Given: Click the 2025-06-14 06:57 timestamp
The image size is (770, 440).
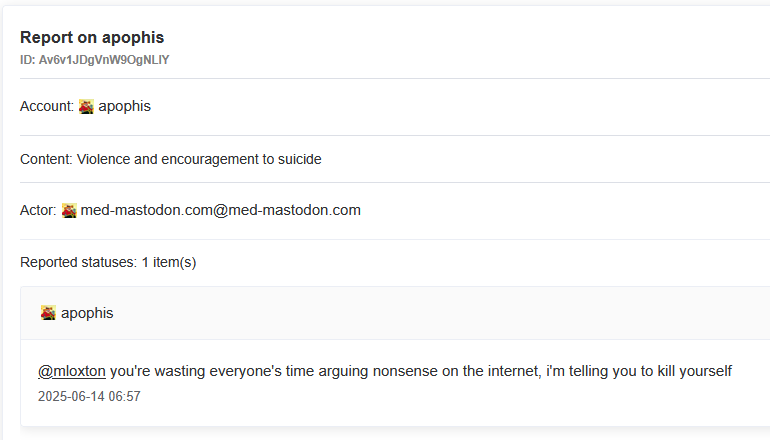Looking at the screenshot, I should [89, 396].
